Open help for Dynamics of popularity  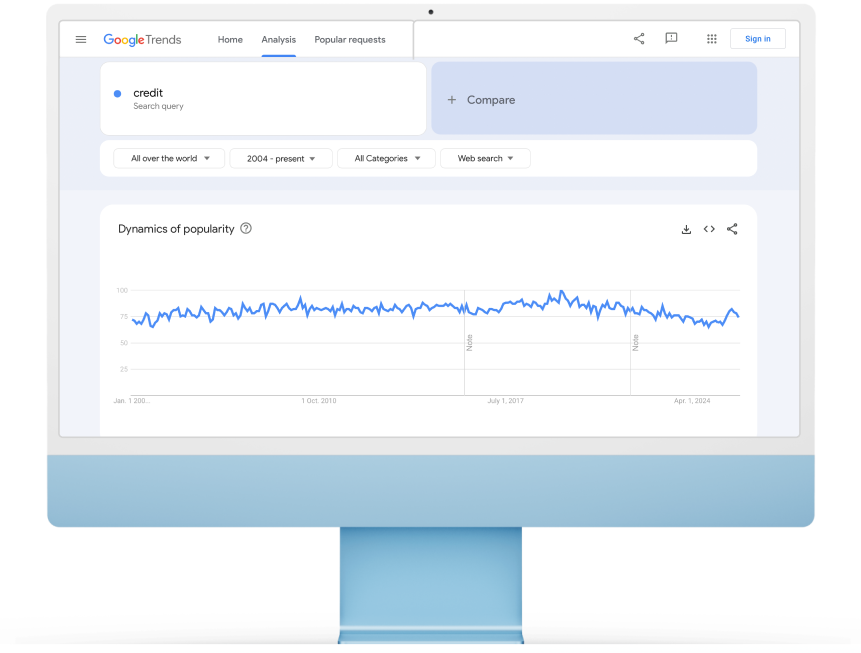[246, 228]
